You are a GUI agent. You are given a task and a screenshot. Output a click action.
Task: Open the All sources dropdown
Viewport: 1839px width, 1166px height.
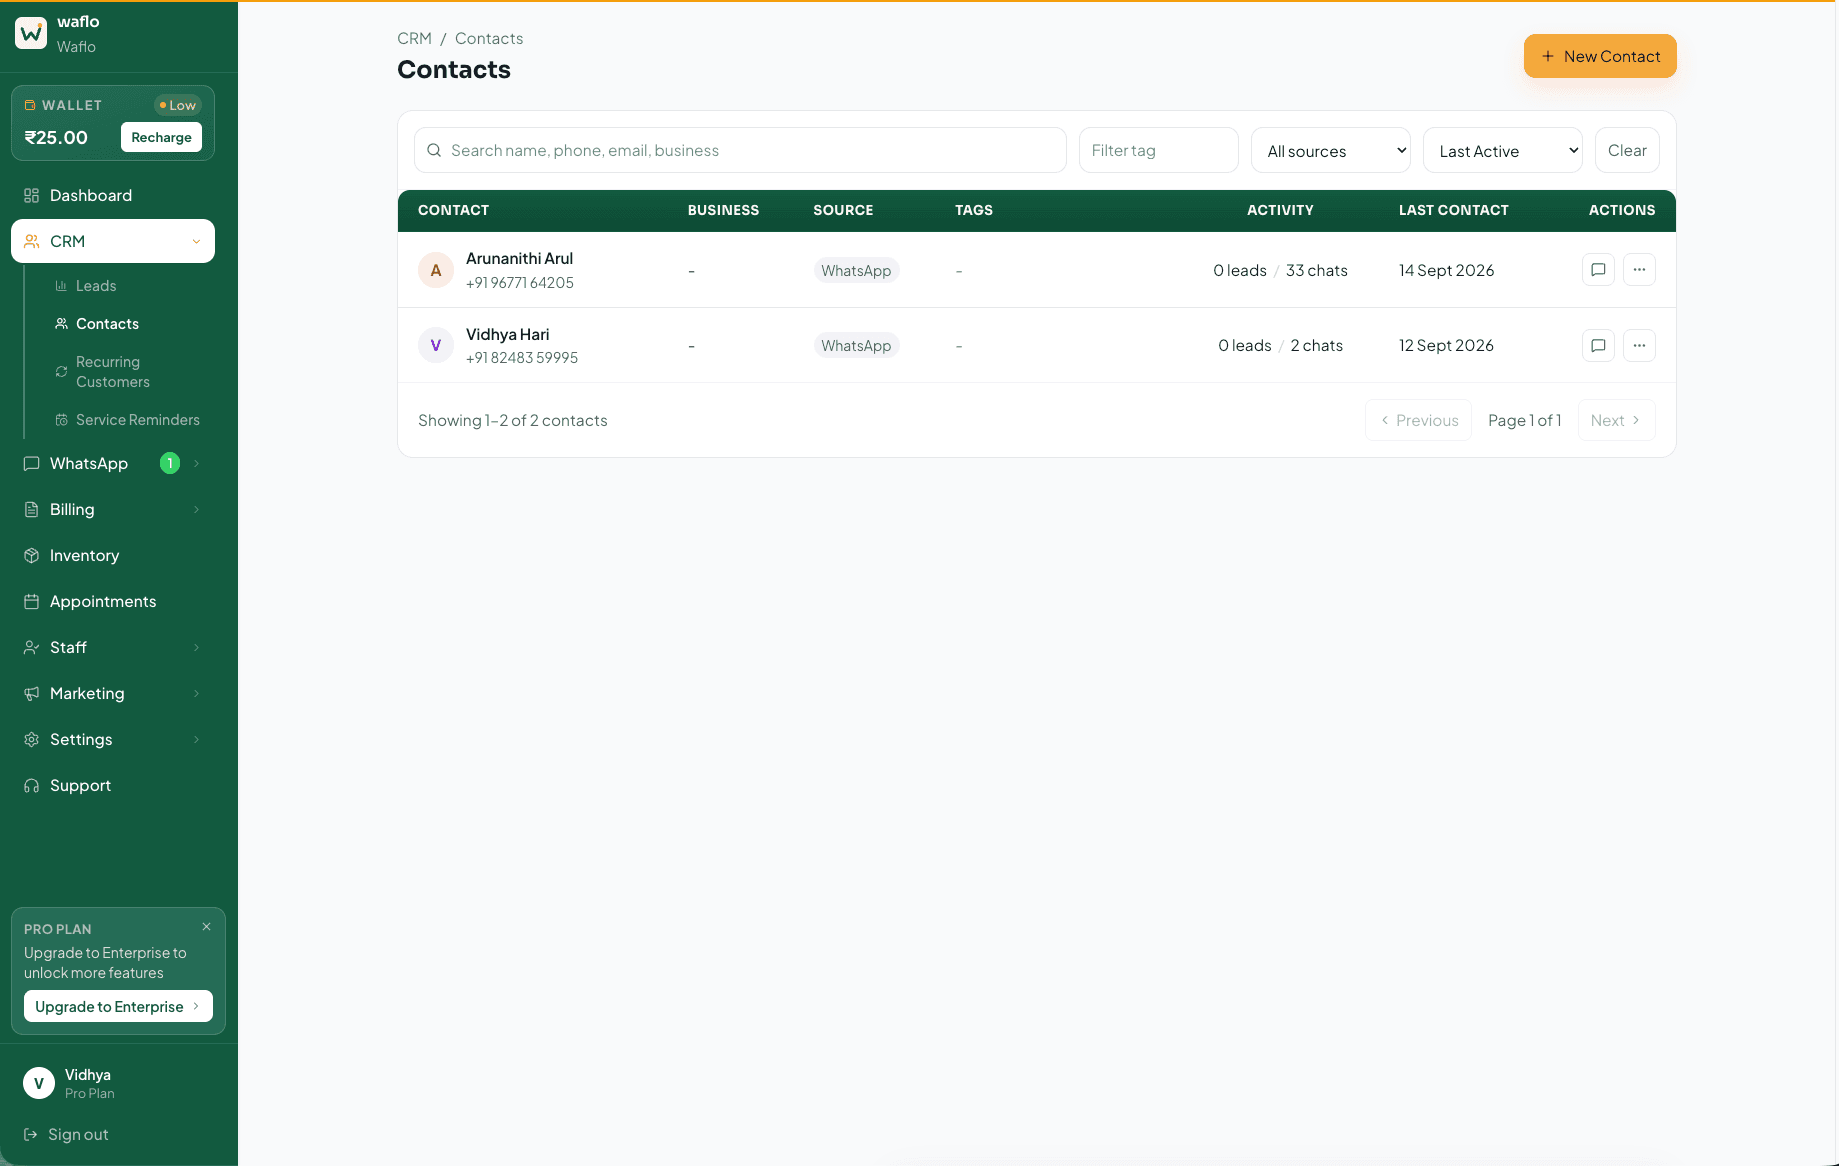click(x=1331, y=150)
